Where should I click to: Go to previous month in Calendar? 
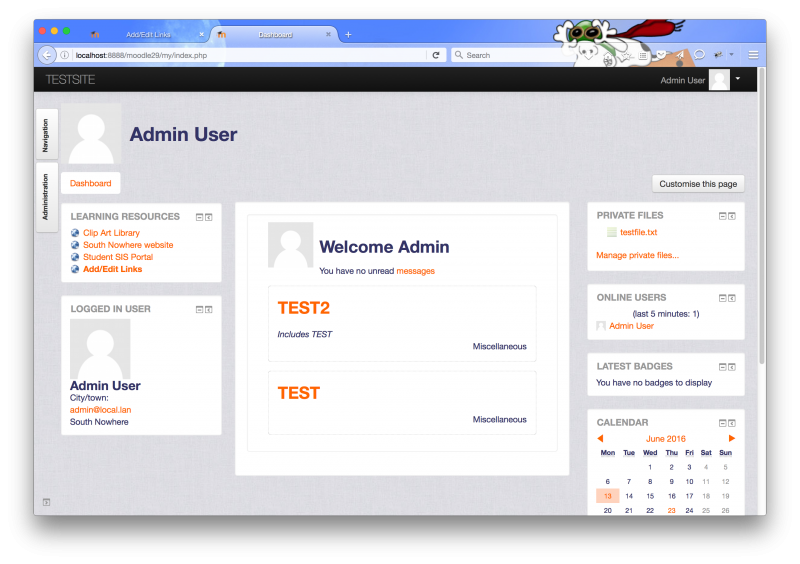tap(601, 438)
